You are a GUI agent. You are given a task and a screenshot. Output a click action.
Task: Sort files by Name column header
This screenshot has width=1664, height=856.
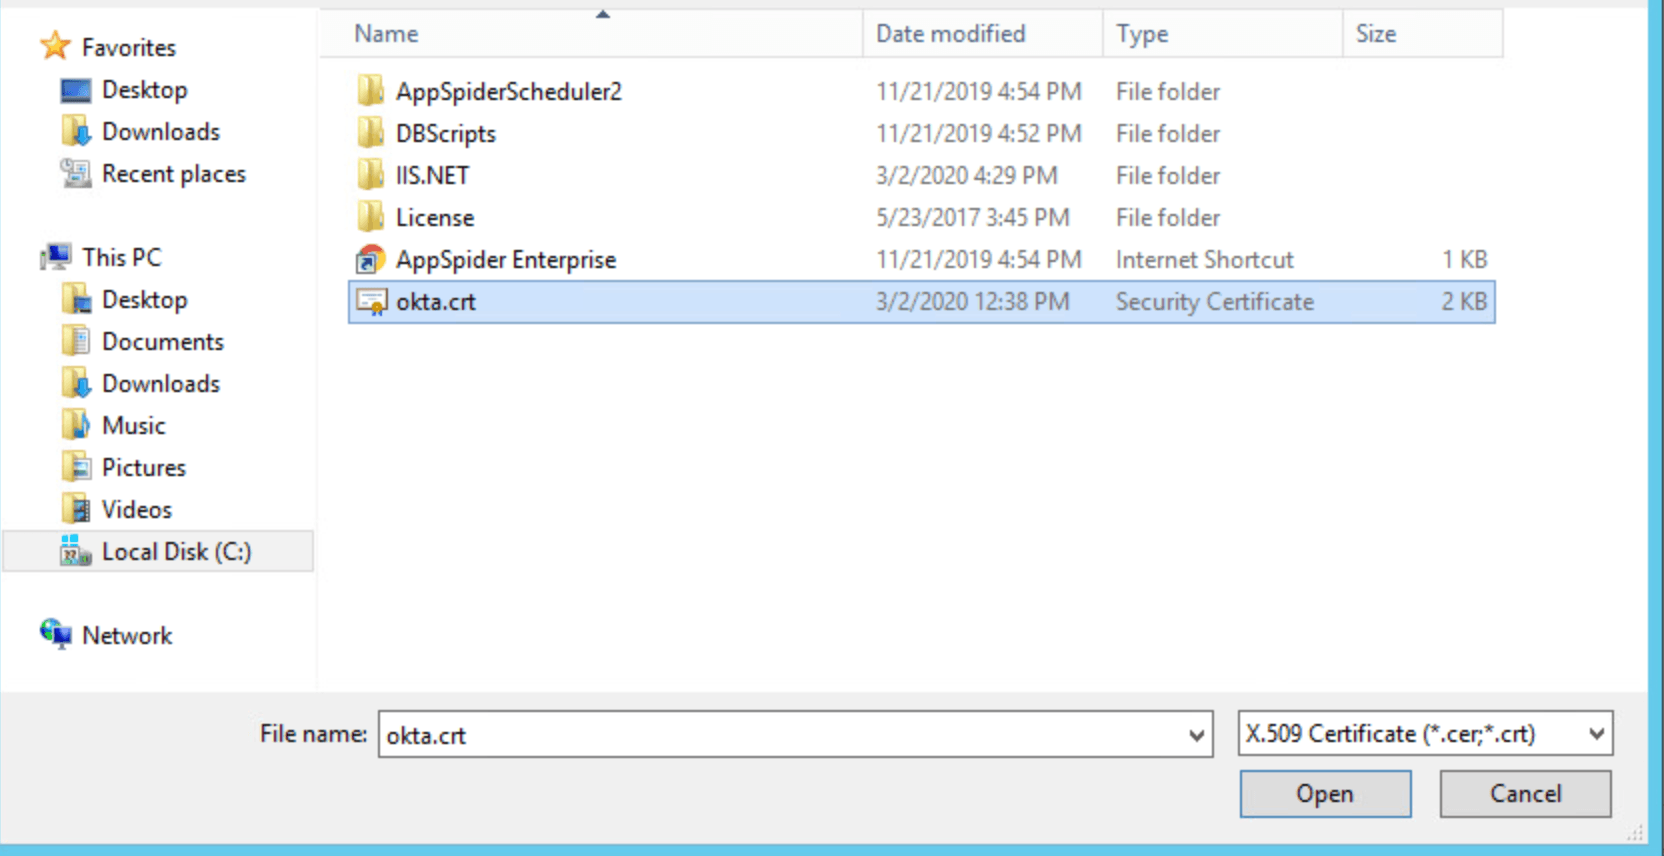point(387,34)
